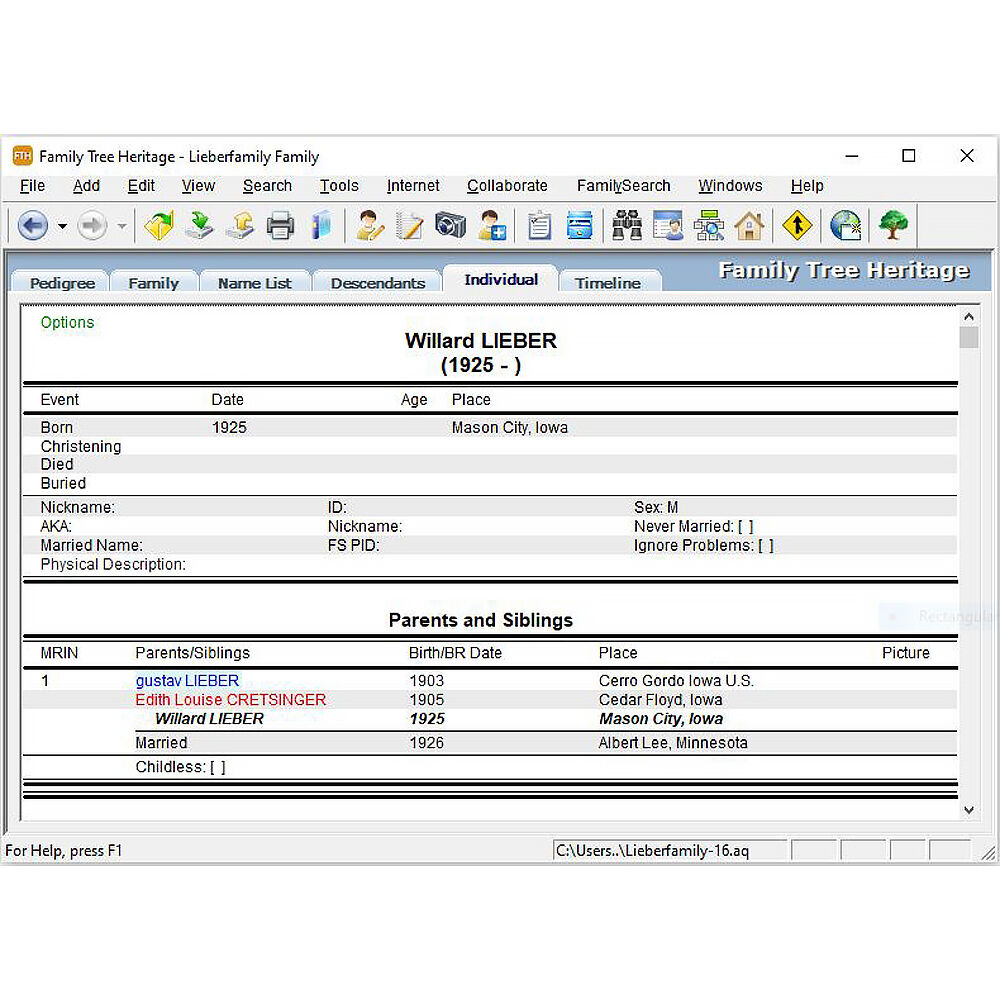Viewport: 1000px width, 1000px height.
Task: Click the blue book icon
Action: click(321, 225)
